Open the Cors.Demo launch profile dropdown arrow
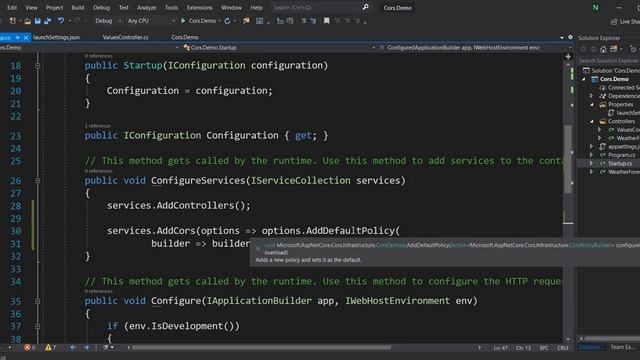Image resolution: width=640 pixels, height=360 pixels. 220,21
